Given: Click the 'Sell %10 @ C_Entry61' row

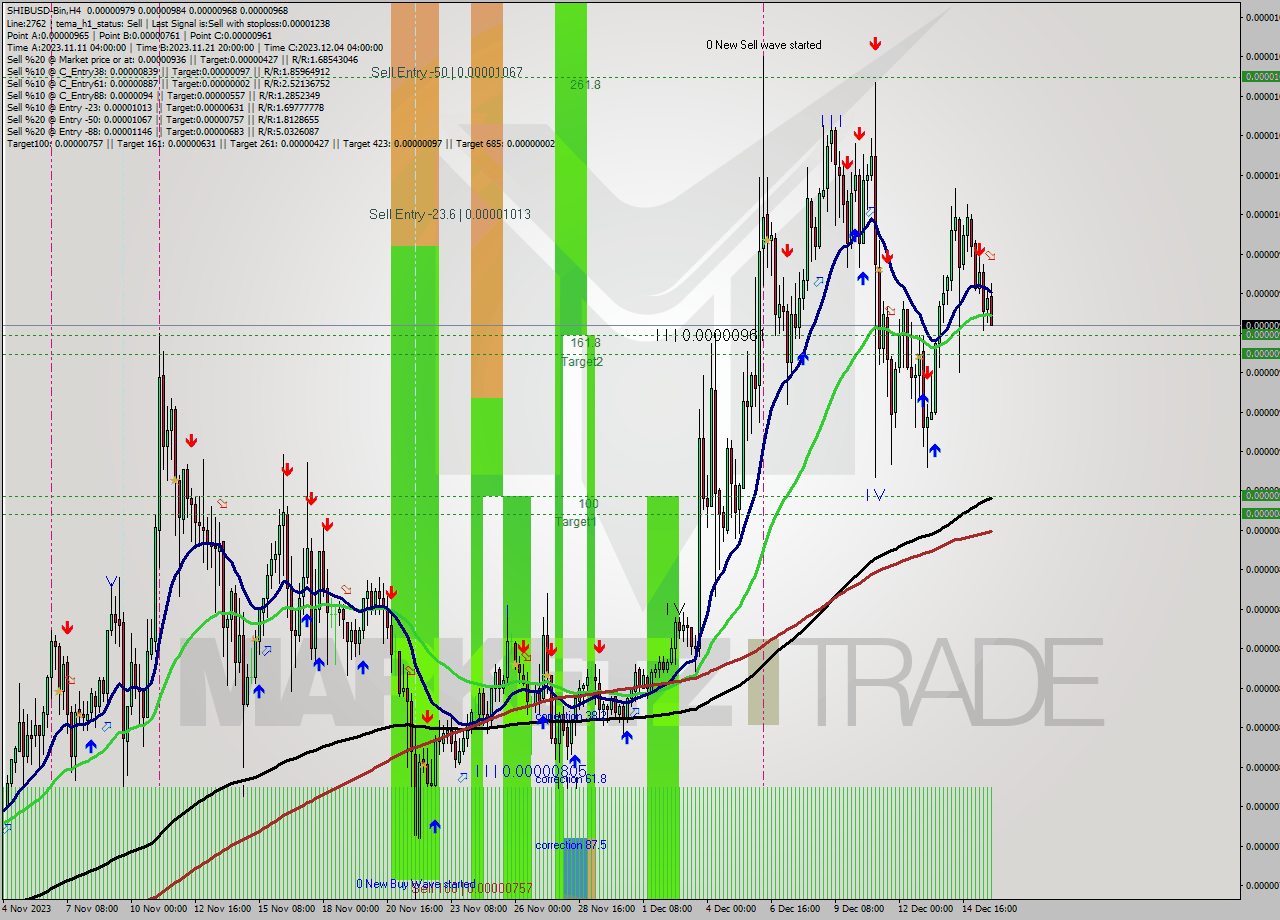Looking at the screenshot, I should point(168,83).
